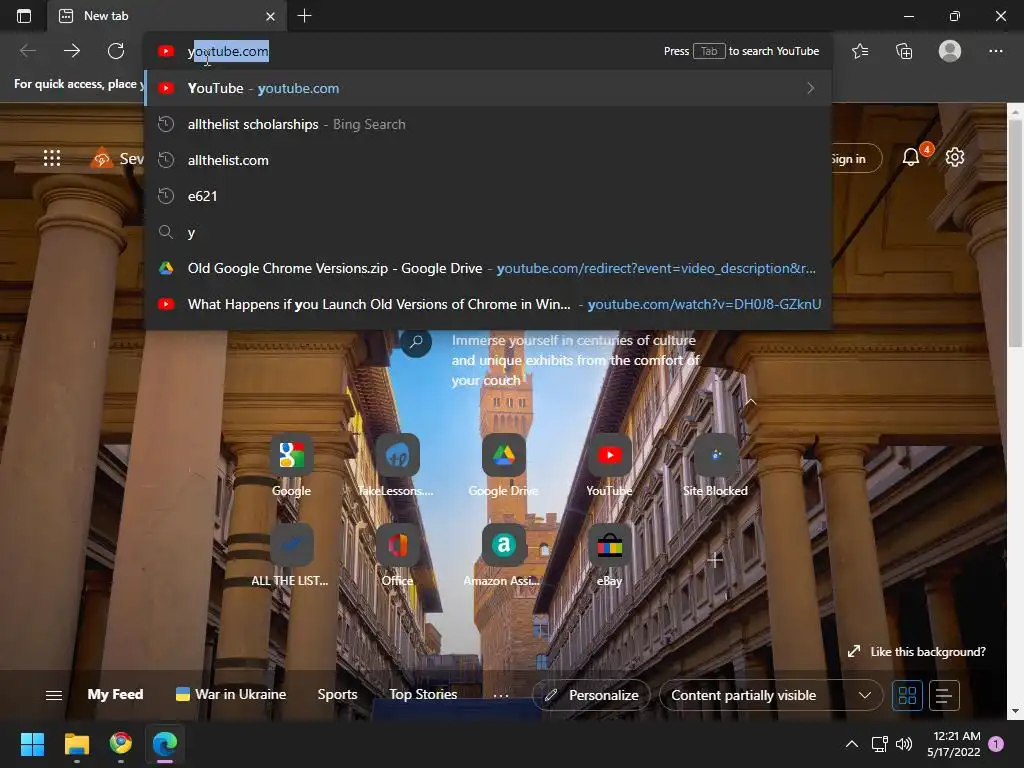The image size is (1024, 768).
Task: Close the New tab tab
Action: pos(270,16)
